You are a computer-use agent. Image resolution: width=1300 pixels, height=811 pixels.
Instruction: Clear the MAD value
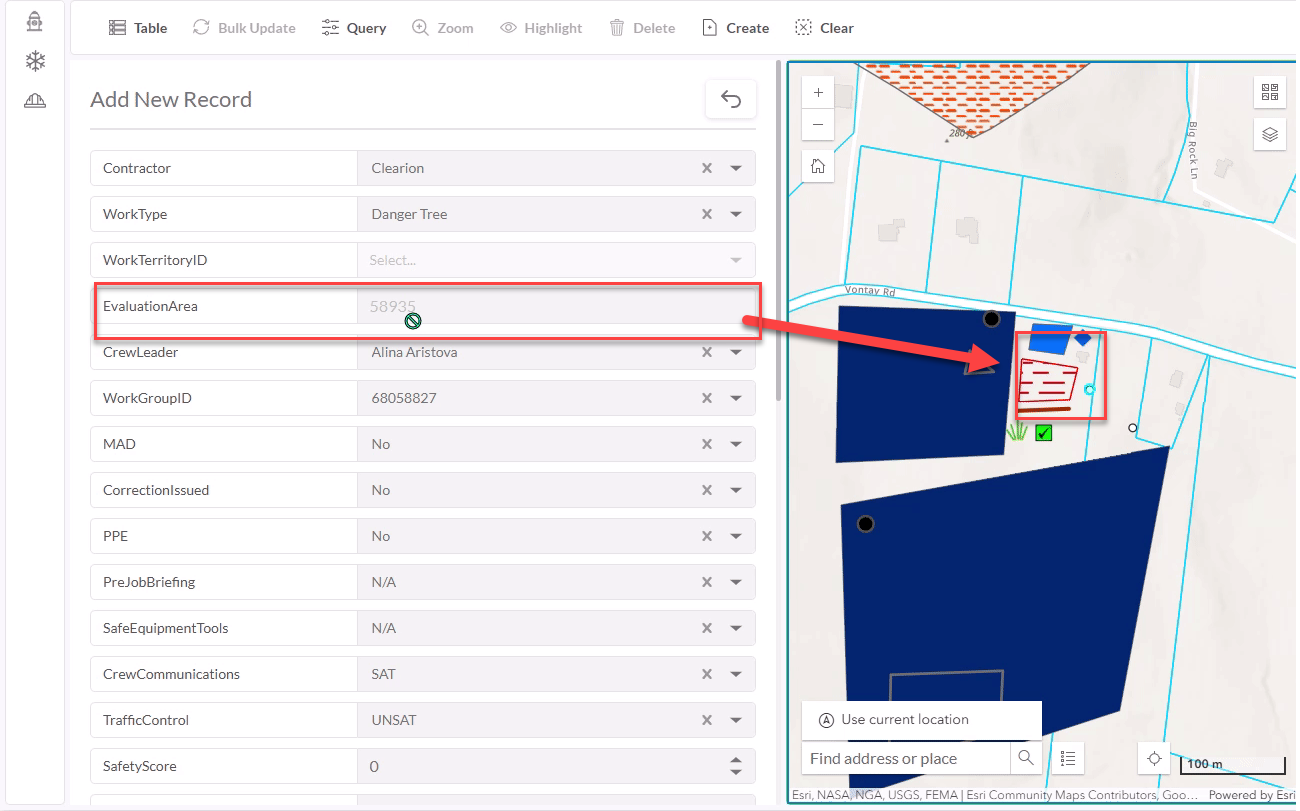point(707,444)
